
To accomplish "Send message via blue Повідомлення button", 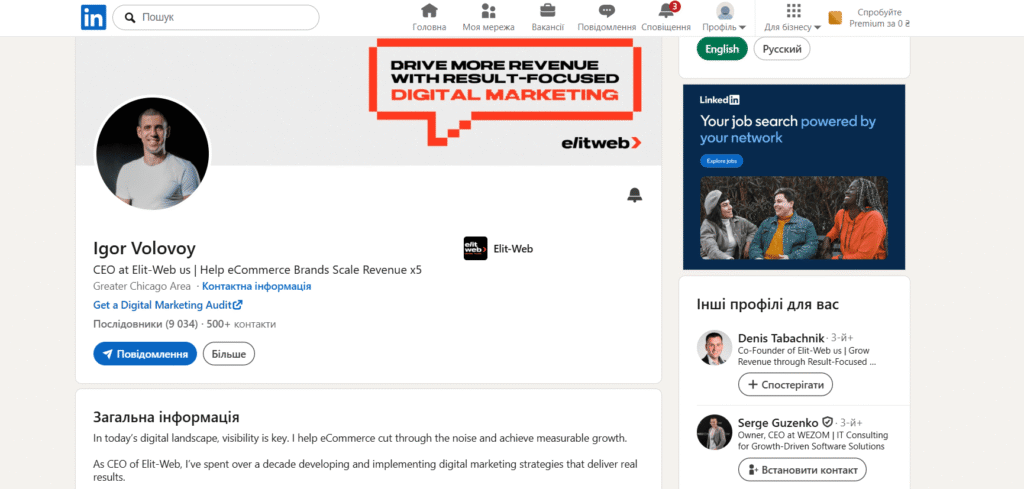I will point(145,354).
